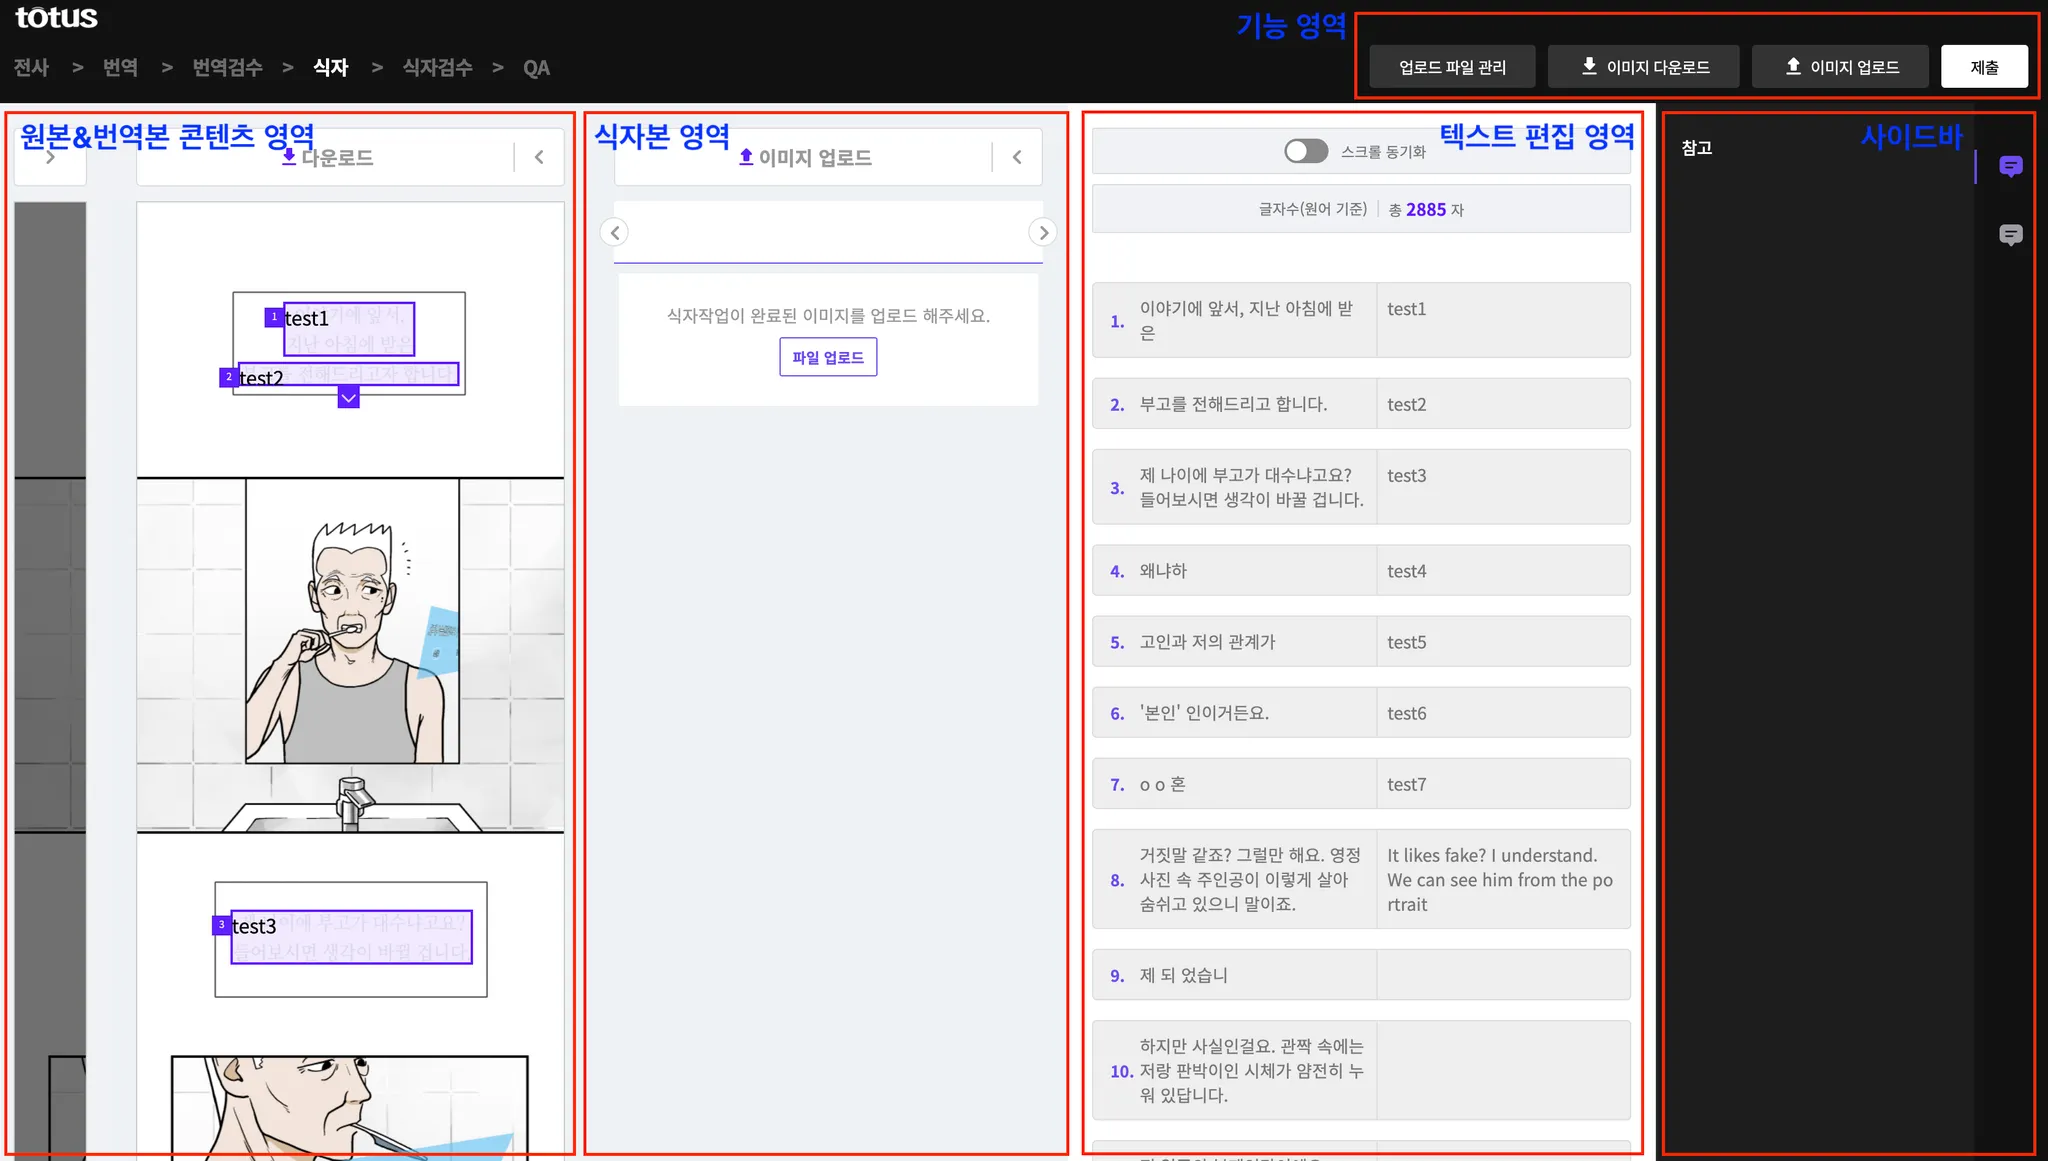
Task: Expand purple chevron below test2 box
Action: point(348,398)
